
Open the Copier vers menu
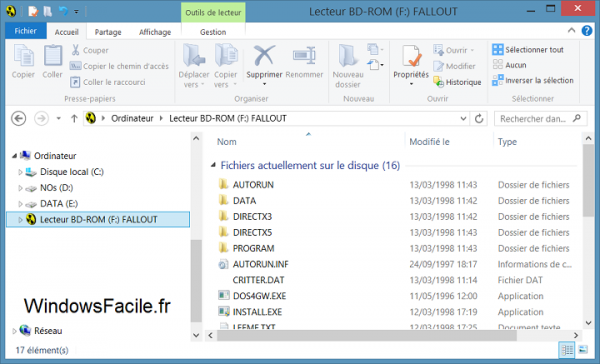pos(225,66)
